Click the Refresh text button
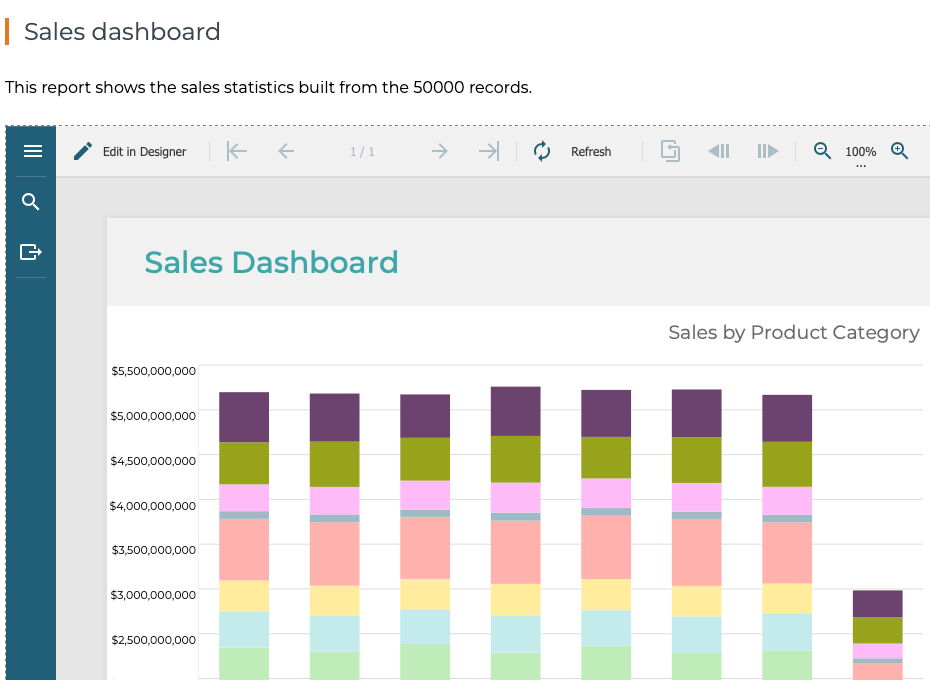 [591, 152]
